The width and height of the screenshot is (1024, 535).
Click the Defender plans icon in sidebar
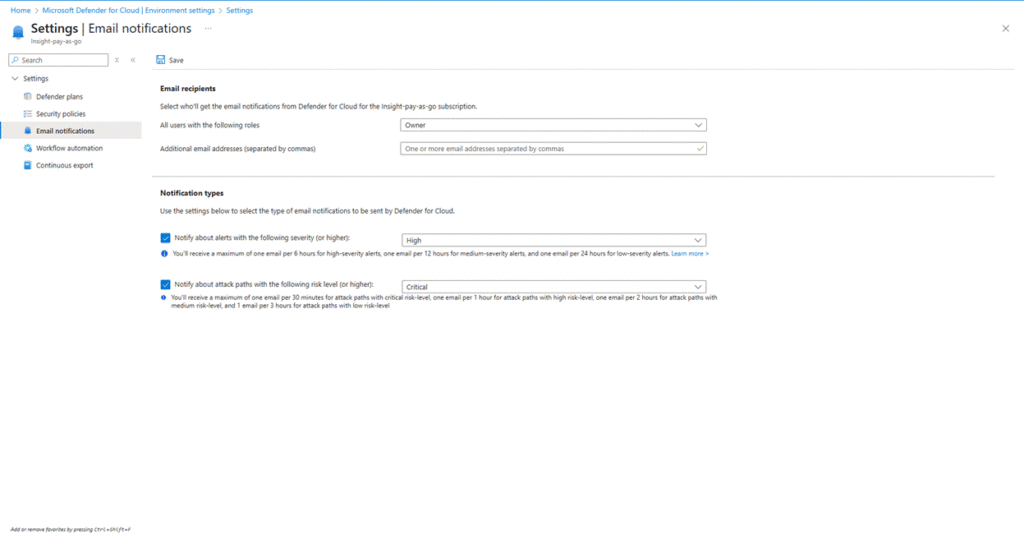[28, 96]
